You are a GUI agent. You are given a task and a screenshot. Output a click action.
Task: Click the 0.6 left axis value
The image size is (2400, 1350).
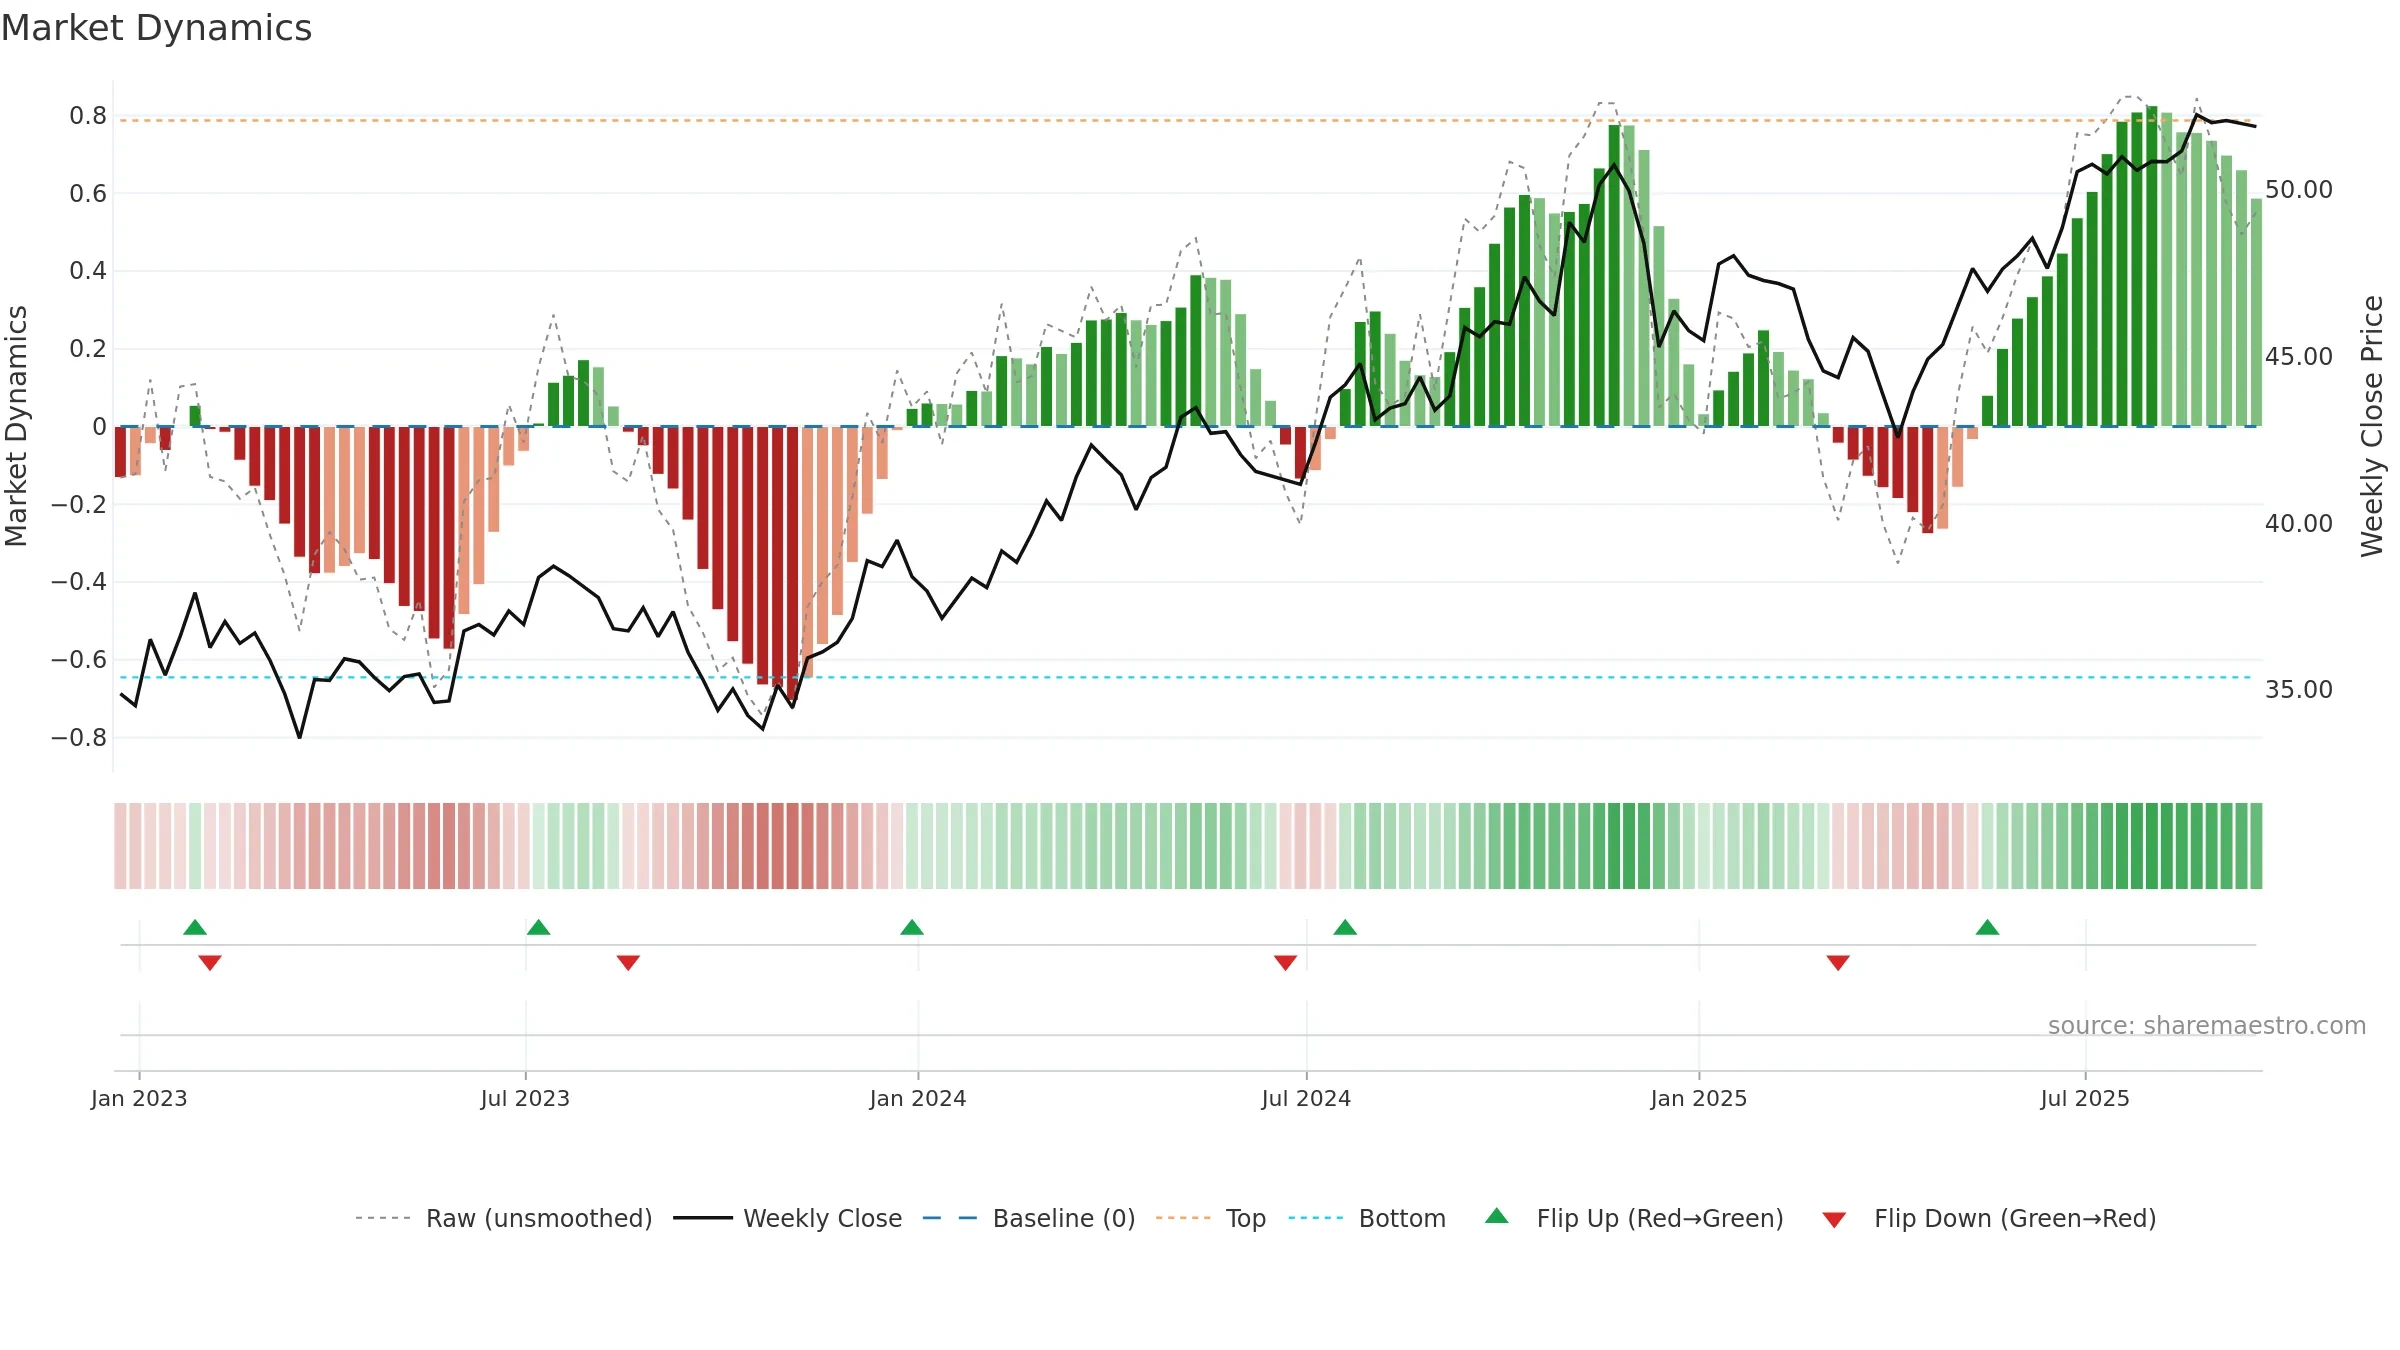88,194
